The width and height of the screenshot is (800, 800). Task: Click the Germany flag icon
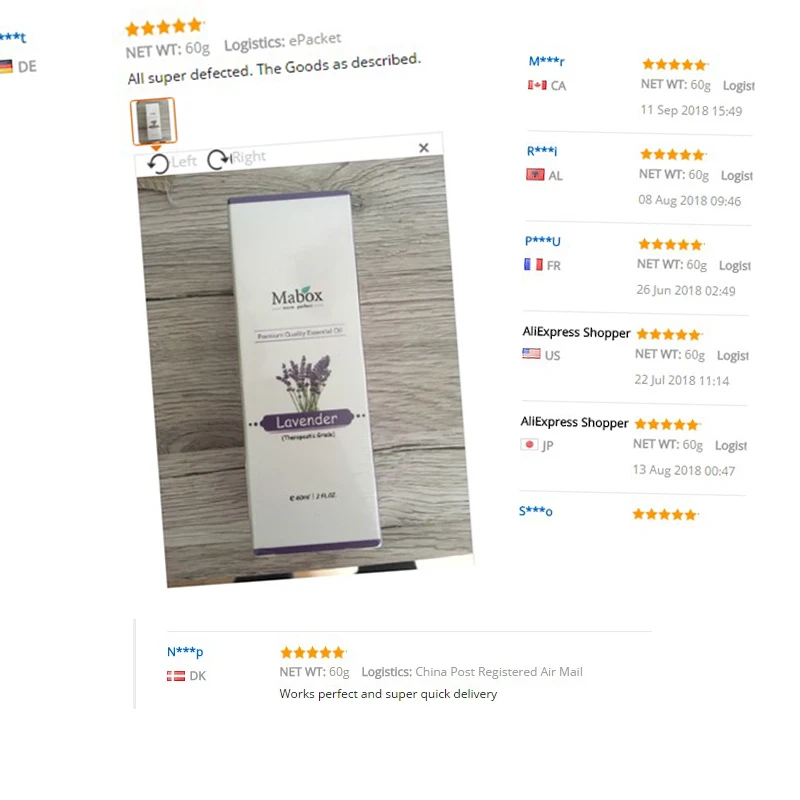click(x=6, y=67)
